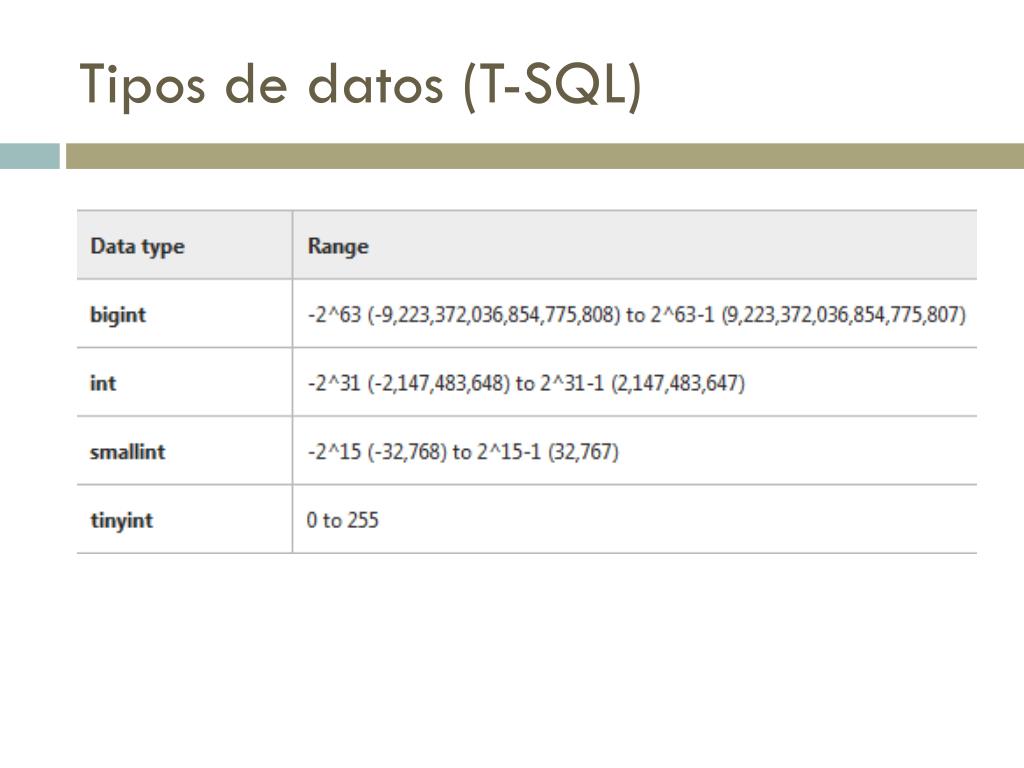Click the slide title "Tipos de datos (T-SQL)"
The height and width of the screenshot is (768, 1024).
(x=361, y=84)
